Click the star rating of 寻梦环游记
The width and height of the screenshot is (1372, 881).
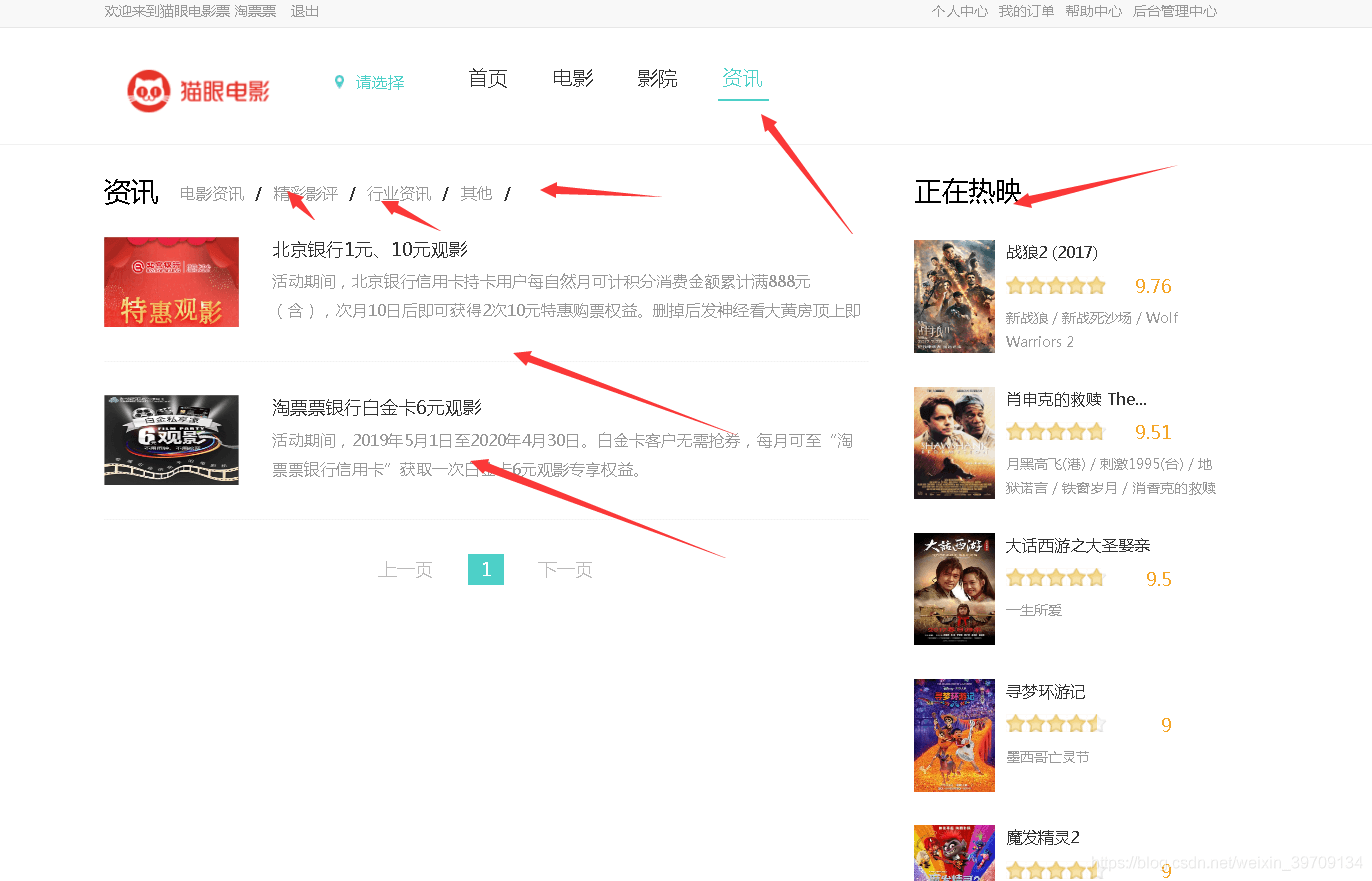pos(1056,724)
